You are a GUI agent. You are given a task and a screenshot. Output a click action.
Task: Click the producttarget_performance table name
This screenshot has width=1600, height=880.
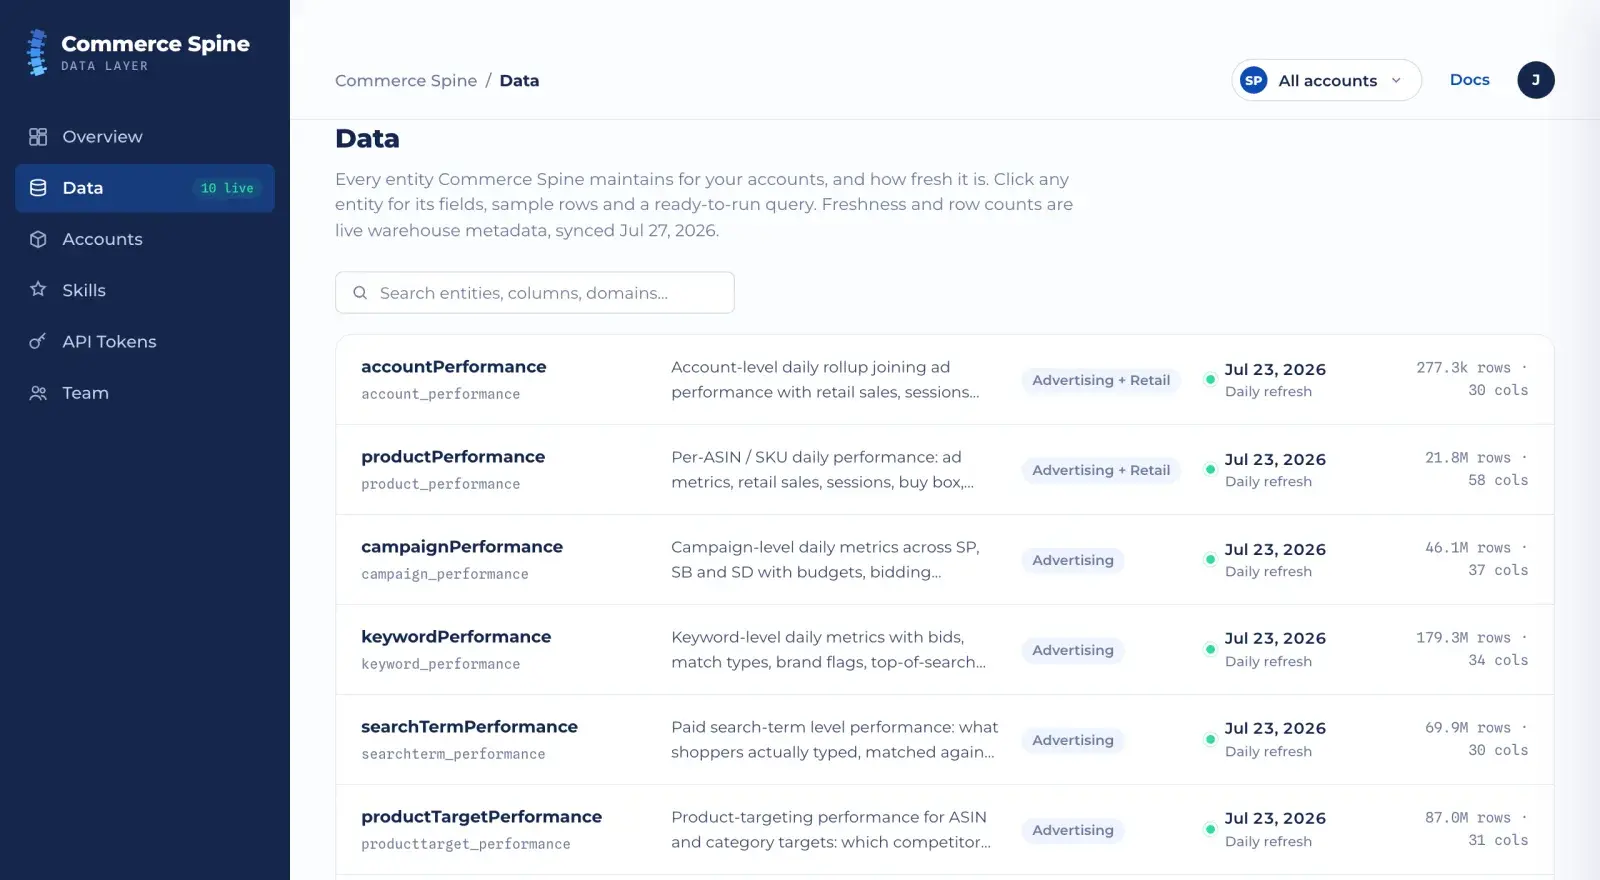pos(466,844)
